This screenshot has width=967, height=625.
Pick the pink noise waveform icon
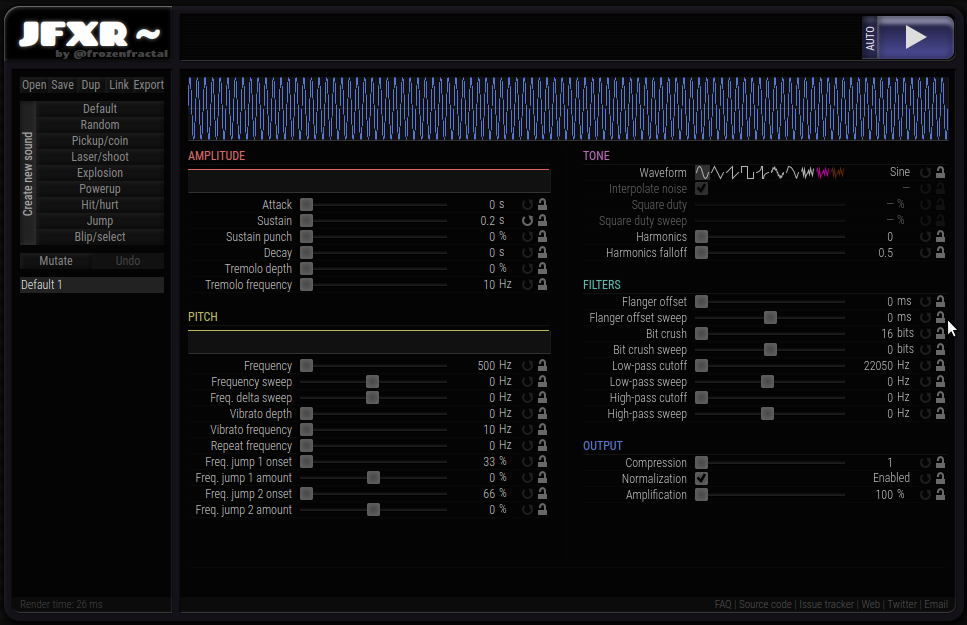(823, 172)
